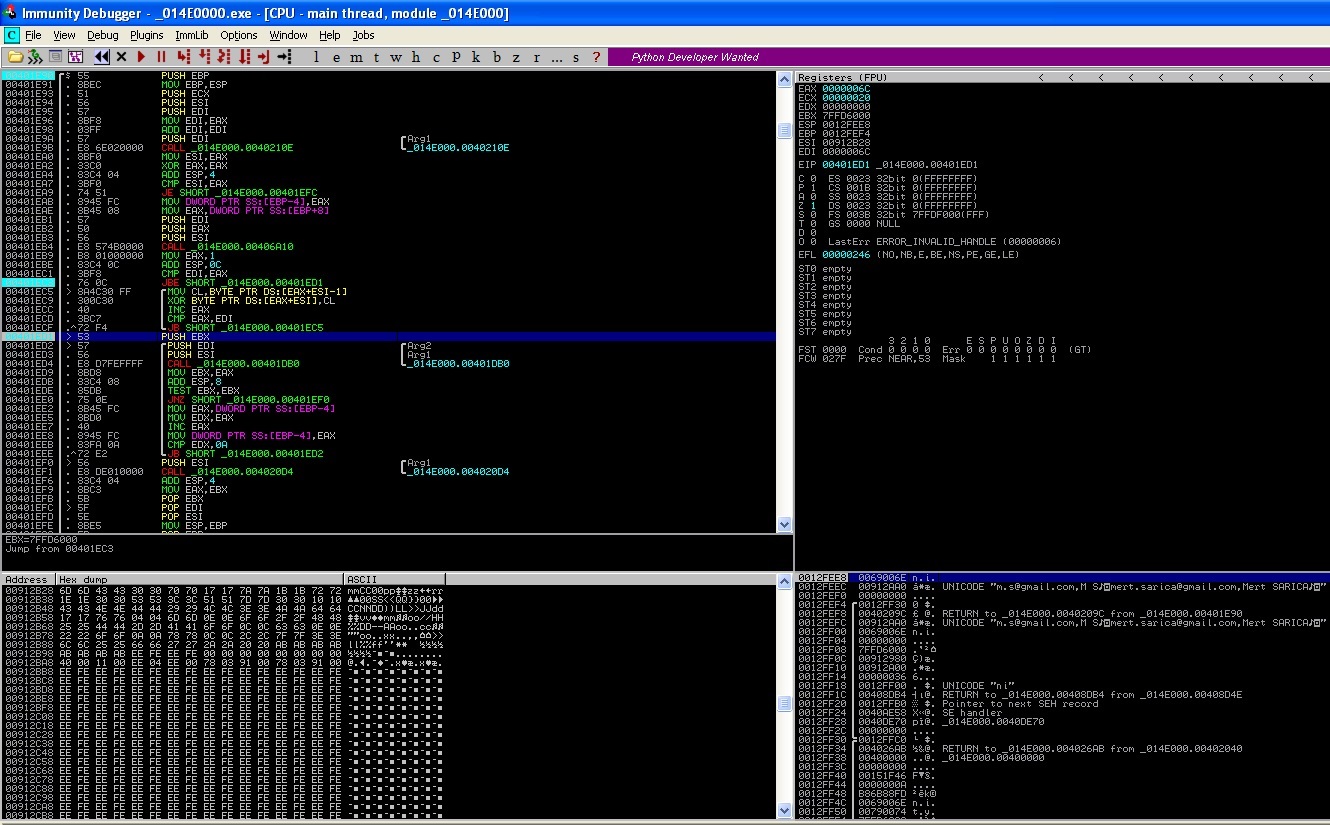Click the Close program X icon
The width and height of the screenshot is (1330, 825).
point(121,57)
